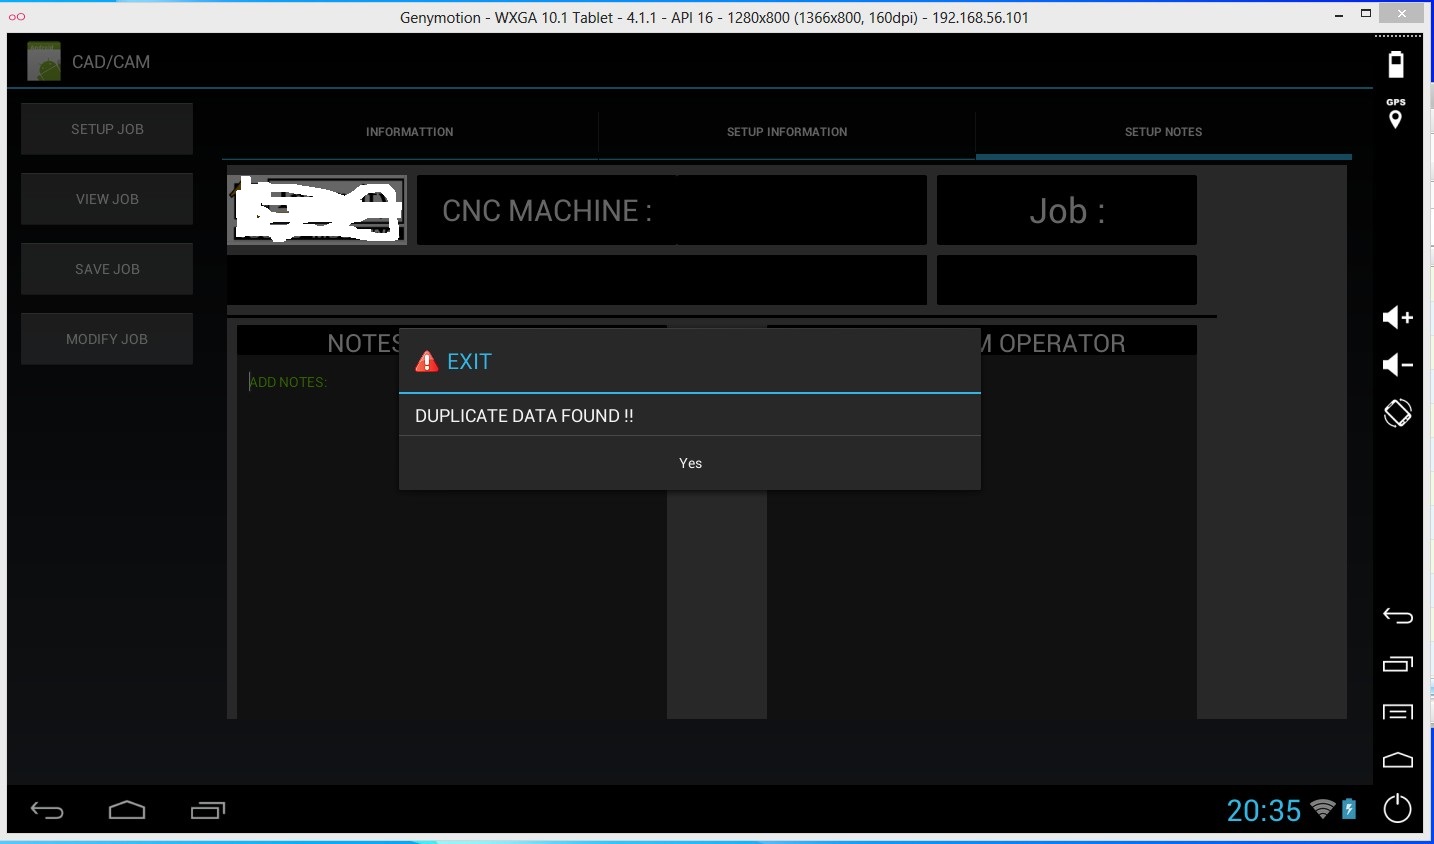Decrease volume with the Genymotion speaker minus

point(1397,365)
